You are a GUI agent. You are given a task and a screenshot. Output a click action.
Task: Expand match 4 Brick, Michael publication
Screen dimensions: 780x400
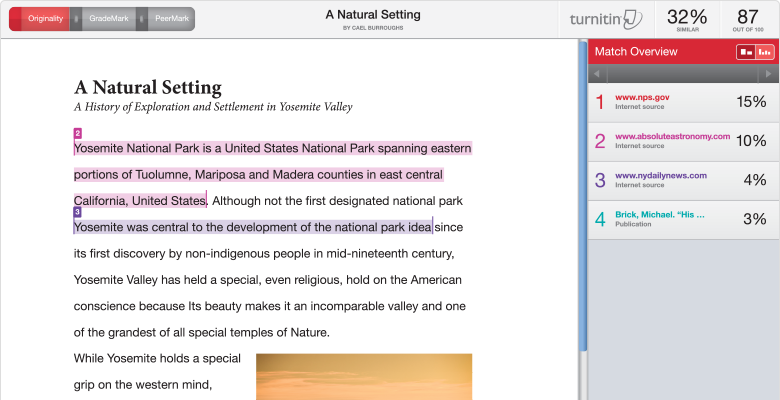pyautogui.click(x=683, y=219)
